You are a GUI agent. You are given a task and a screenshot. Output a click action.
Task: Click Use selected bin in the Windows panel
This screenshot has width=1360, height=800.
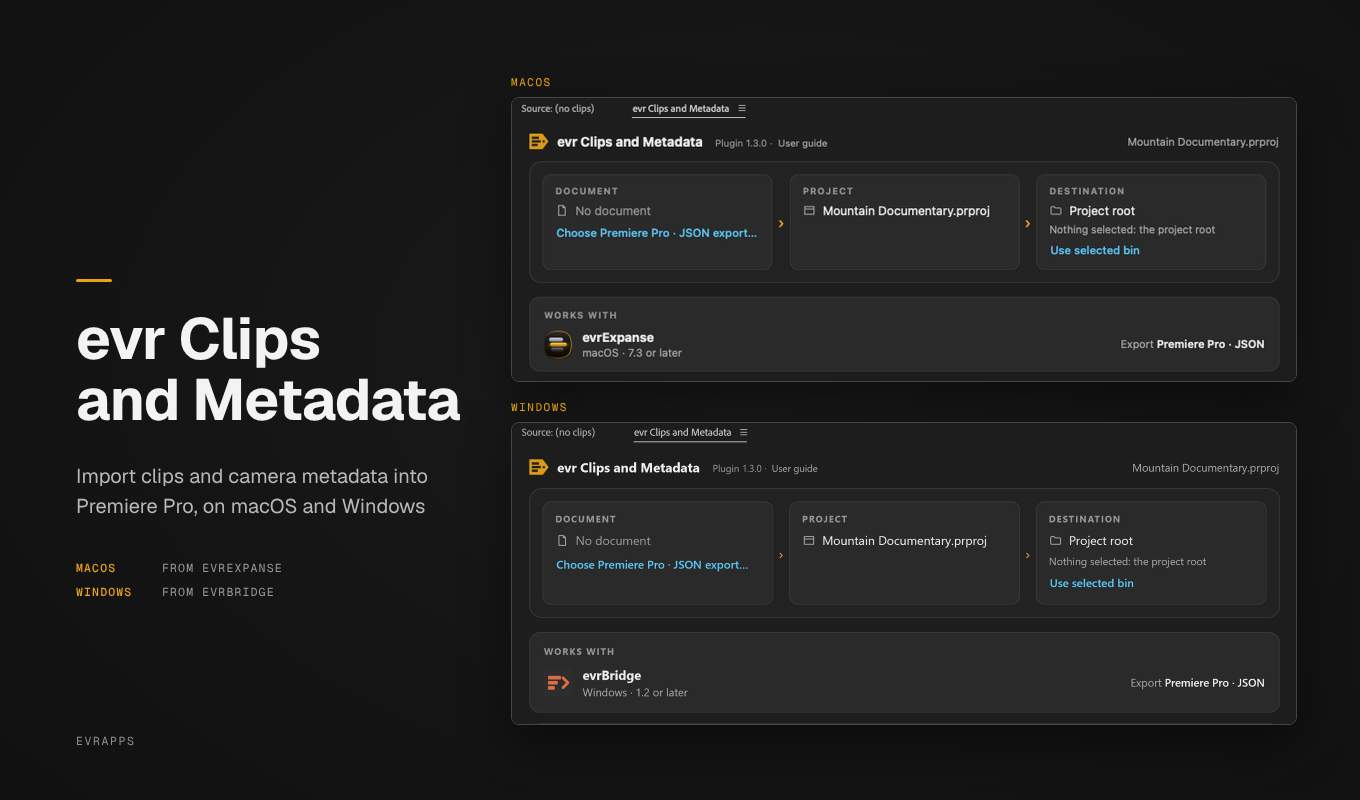tap(1092, 583)
